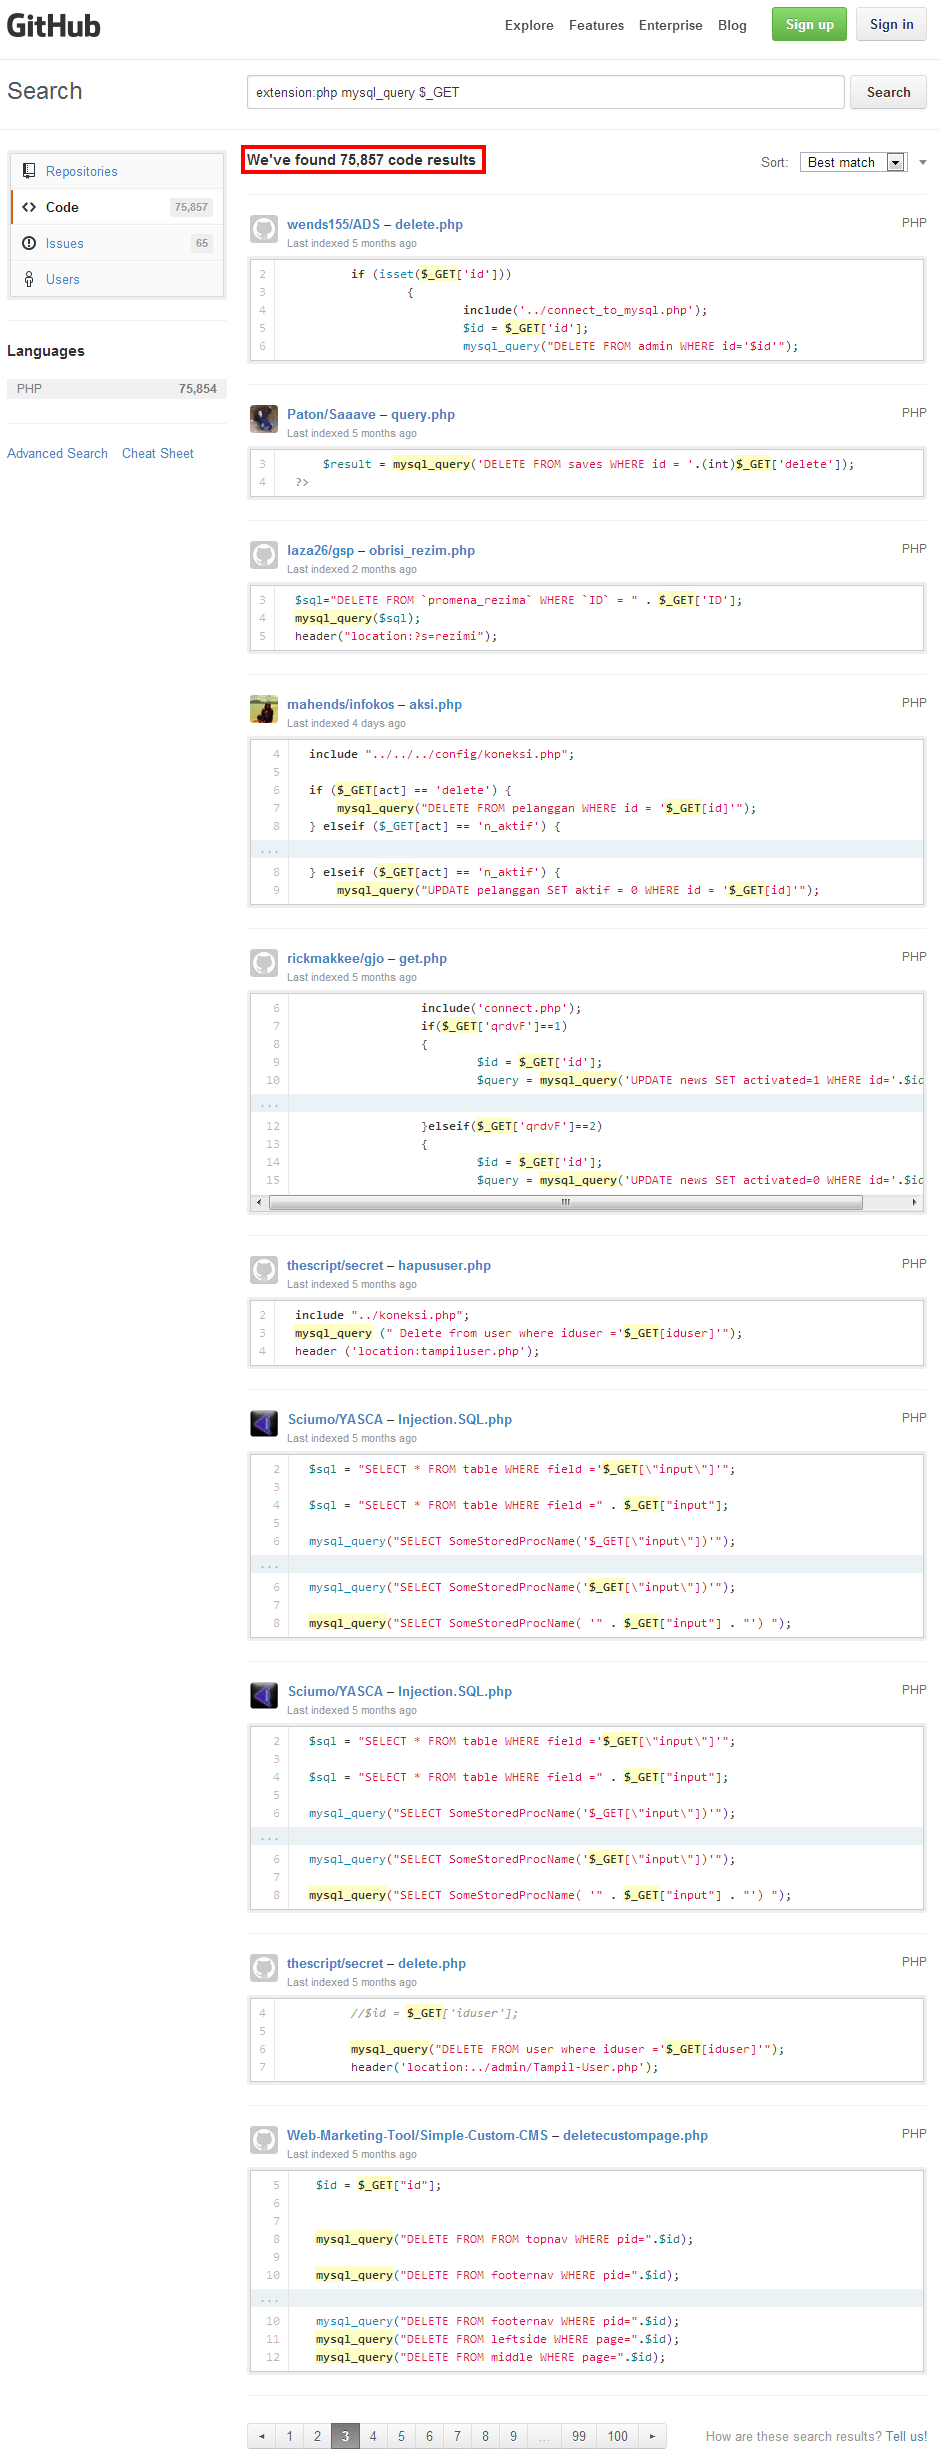The width and height of the screenshot is (939, 2458).
Task: Open aksi.php file link
Action: pyautogui.click(x=435, y=704)
